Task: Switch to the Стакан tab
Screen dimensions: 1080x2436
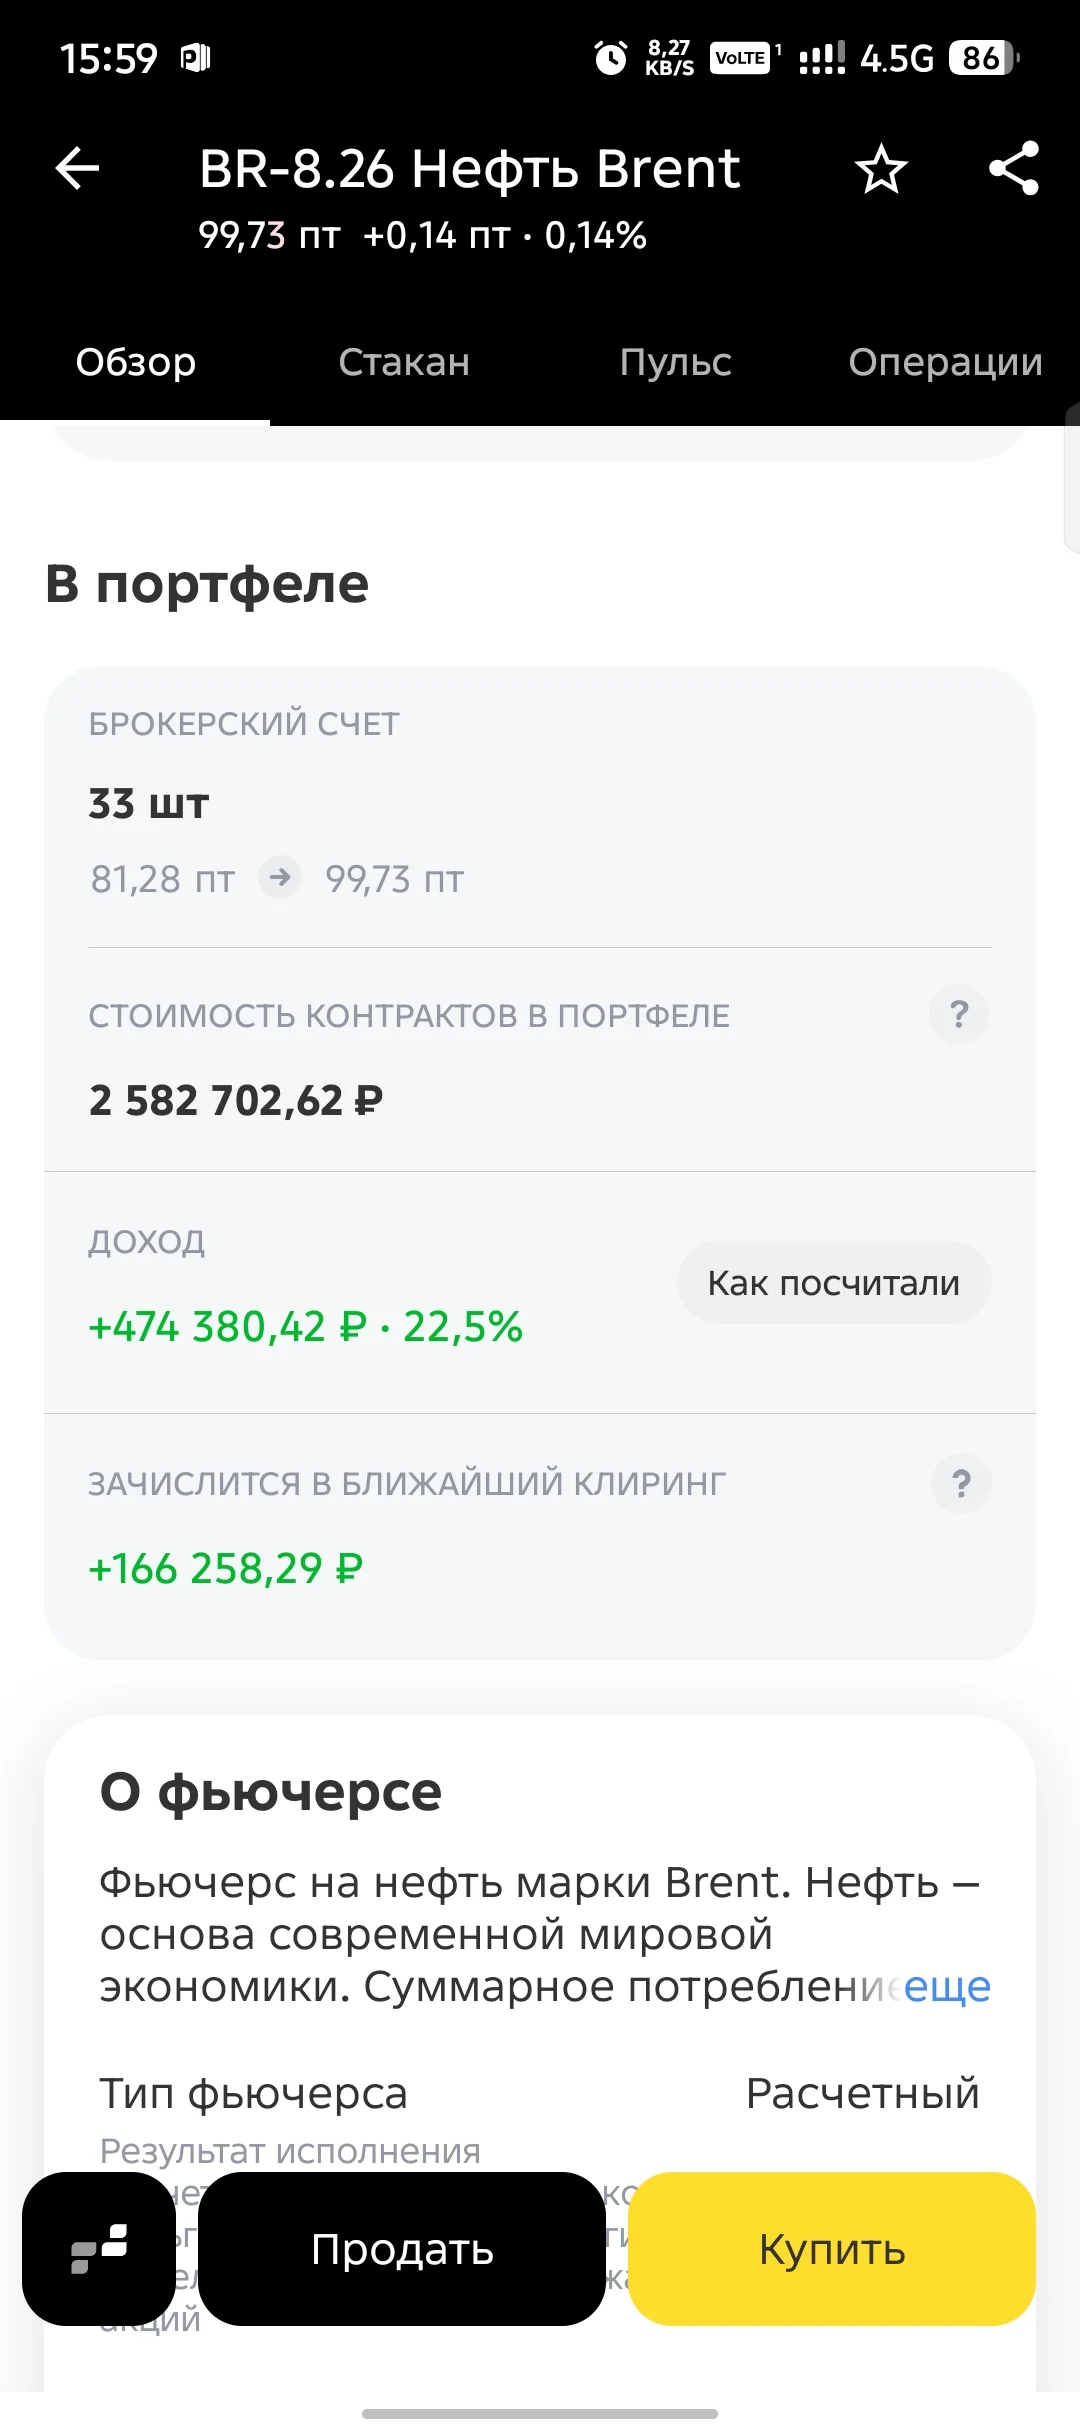Action: [404, 362]
